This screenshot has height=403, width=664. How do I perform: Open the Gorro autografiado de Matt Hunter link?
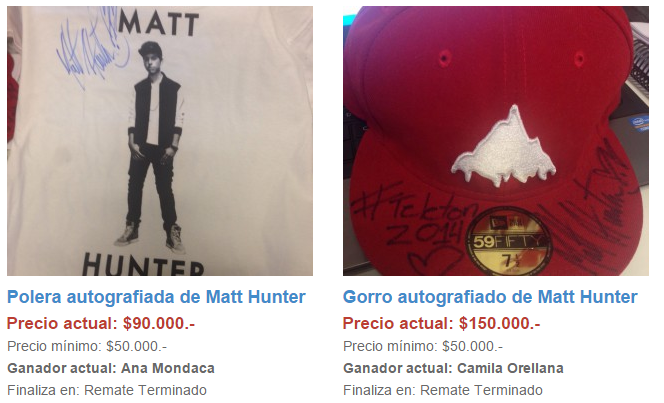coord(490,297)
